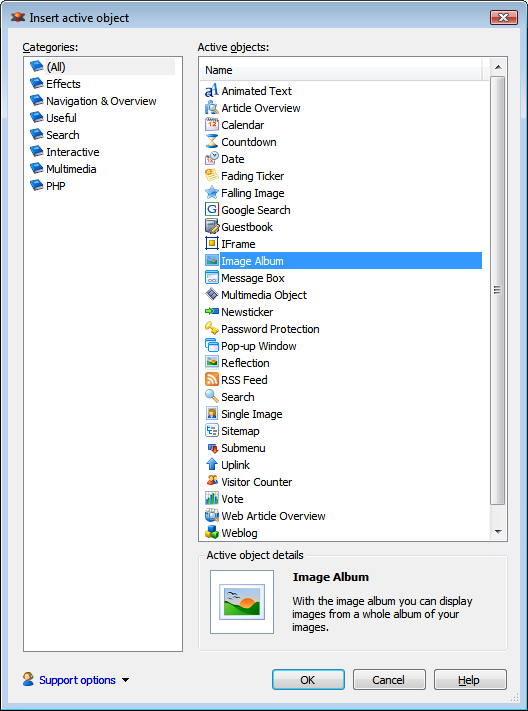Select the Effects category
This screenshot has height=711, width=528.
tap(63, 84)
